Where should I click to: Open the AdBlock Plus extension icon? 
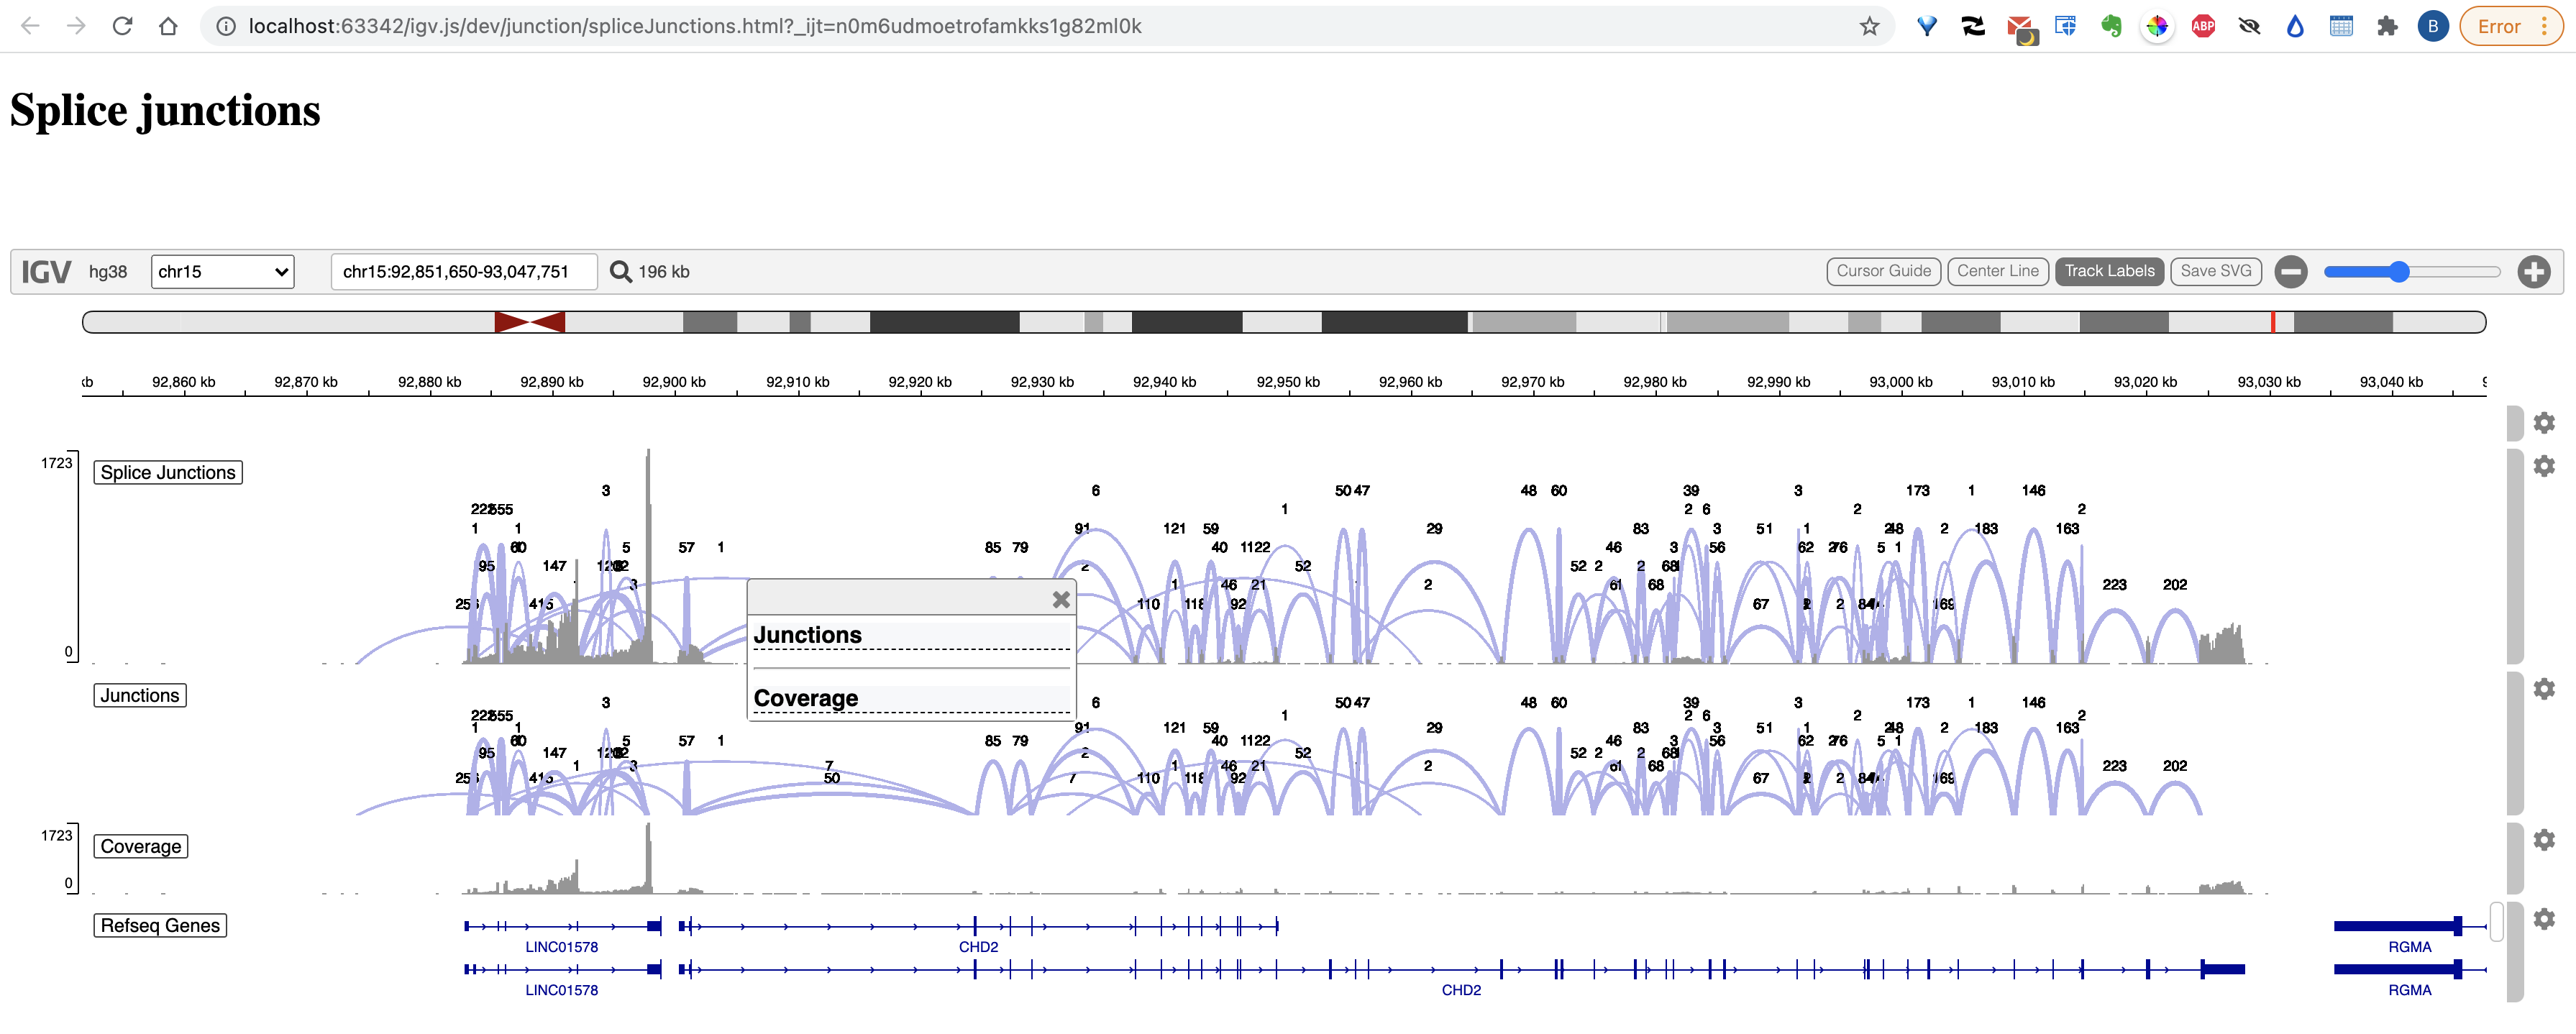coord(2203,26)
